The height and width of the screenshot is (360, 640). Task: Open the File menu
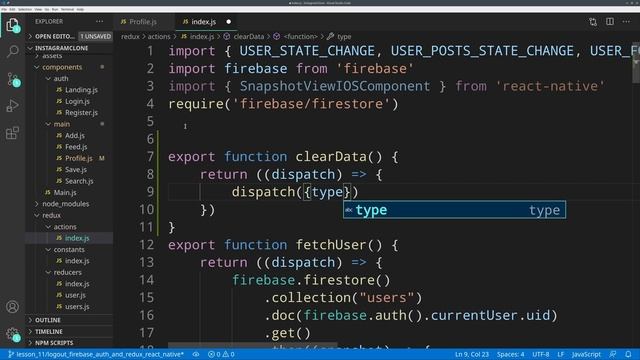pyautogui.click(x=4, y=9)
